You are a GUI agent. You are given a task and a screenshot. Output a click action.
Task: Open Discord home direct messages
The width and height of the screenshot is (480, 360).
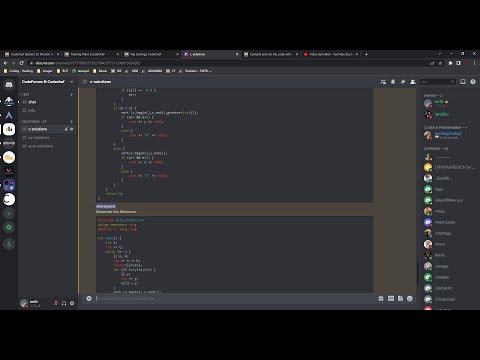click(9, 85)
